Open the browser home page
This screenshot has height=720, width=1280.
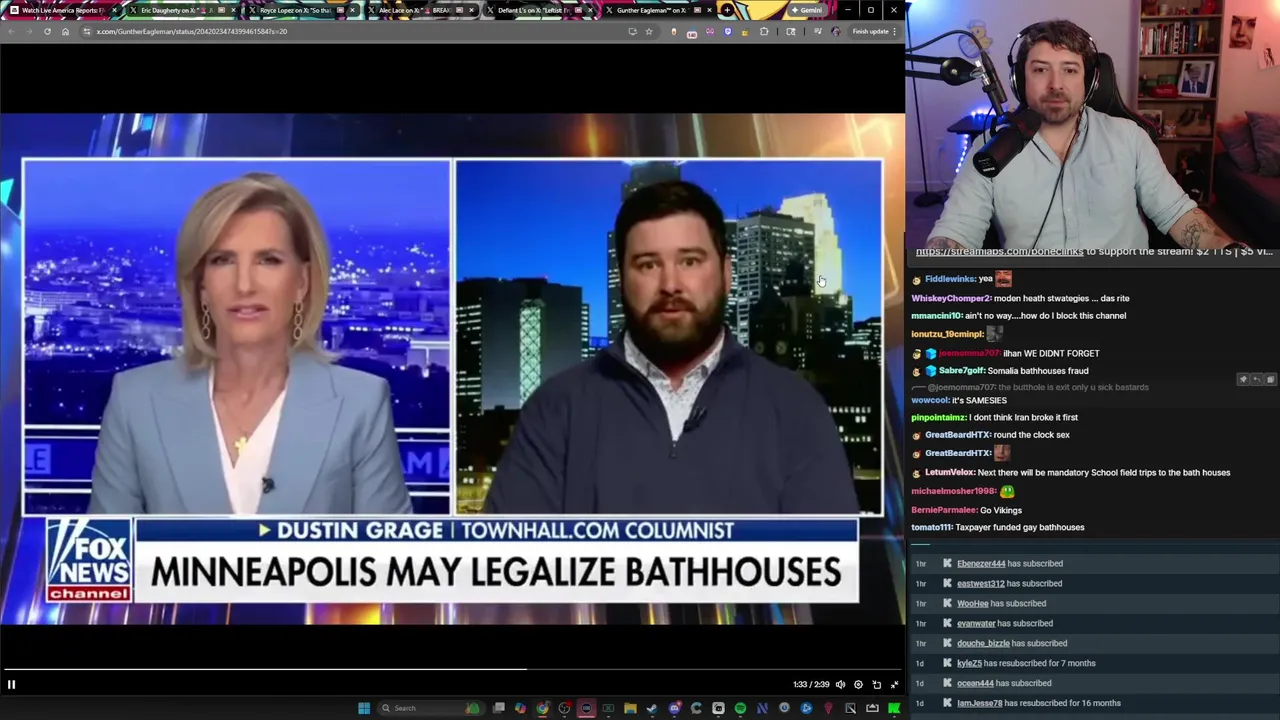(x=65, y=31)
